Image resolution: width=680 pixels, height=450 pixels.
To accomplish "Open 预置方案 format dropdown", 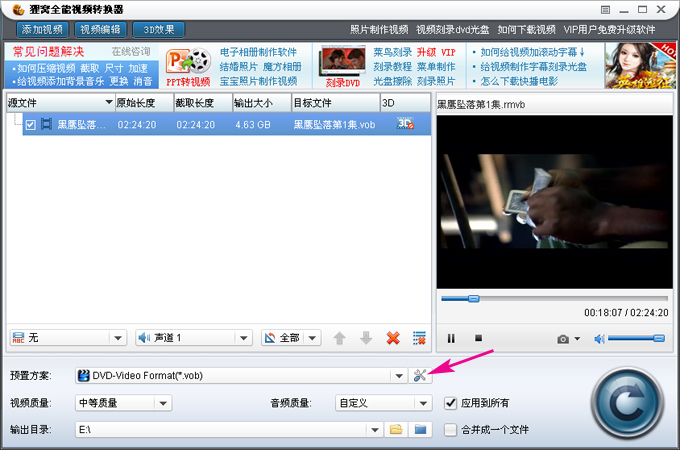I will [399, 375].
